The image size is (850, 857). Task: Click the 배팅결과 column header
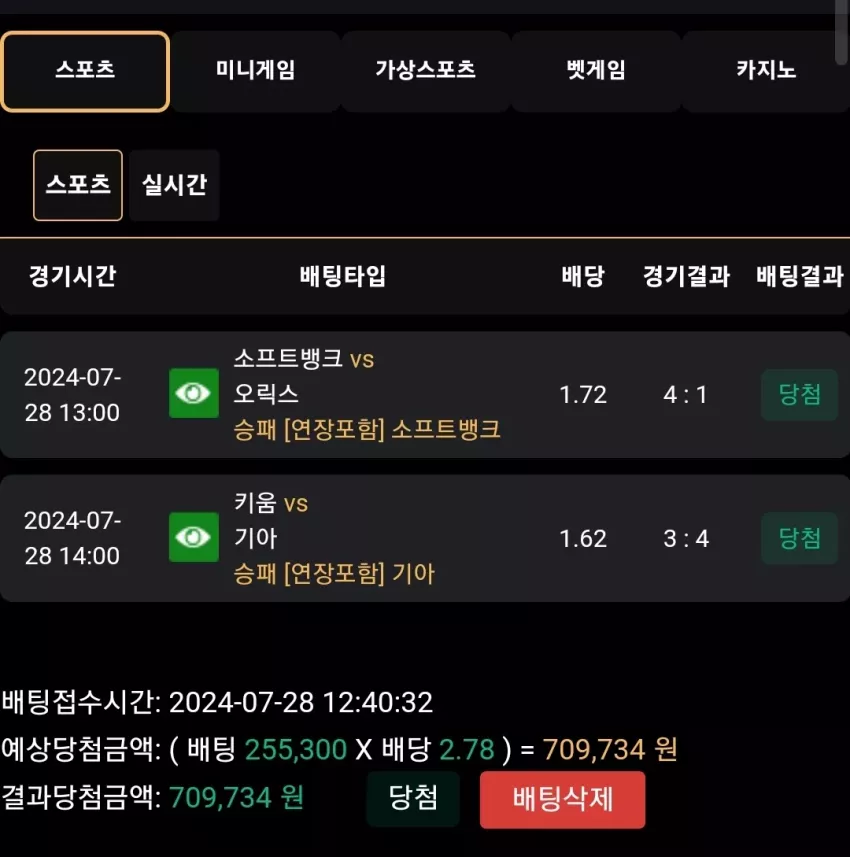(800, 276)
